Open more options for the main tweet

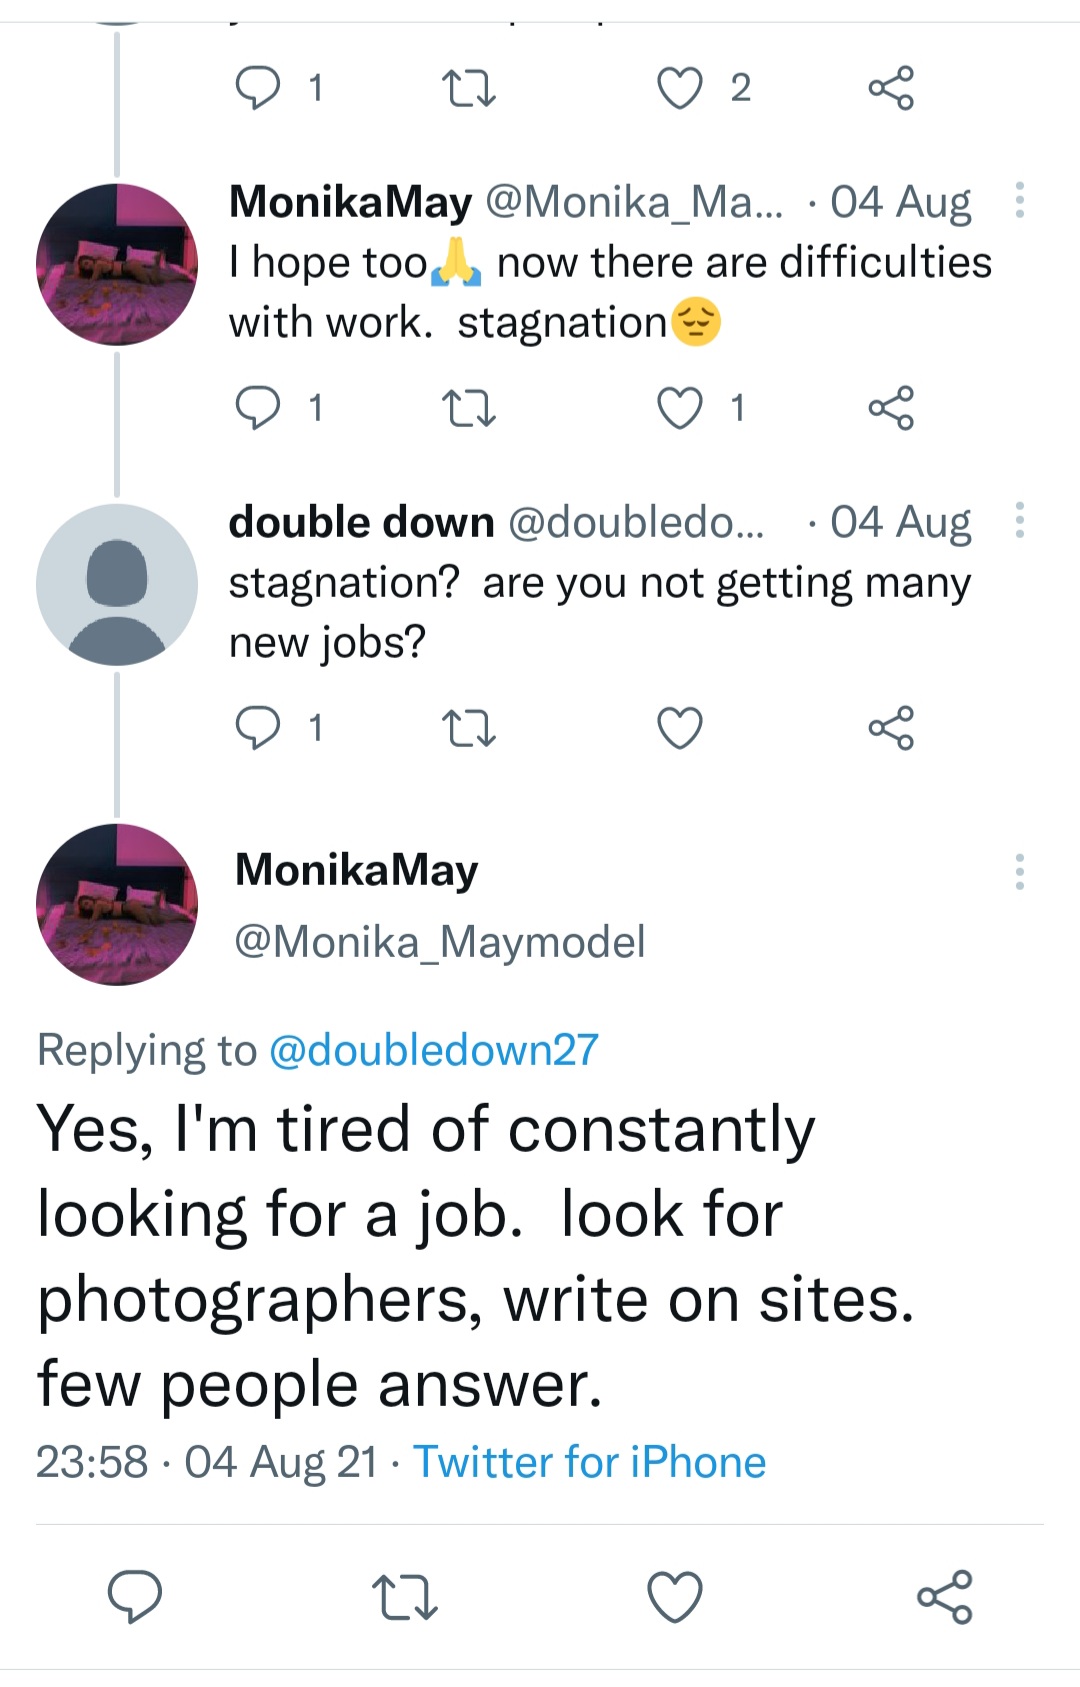[x=1019, y=872]
